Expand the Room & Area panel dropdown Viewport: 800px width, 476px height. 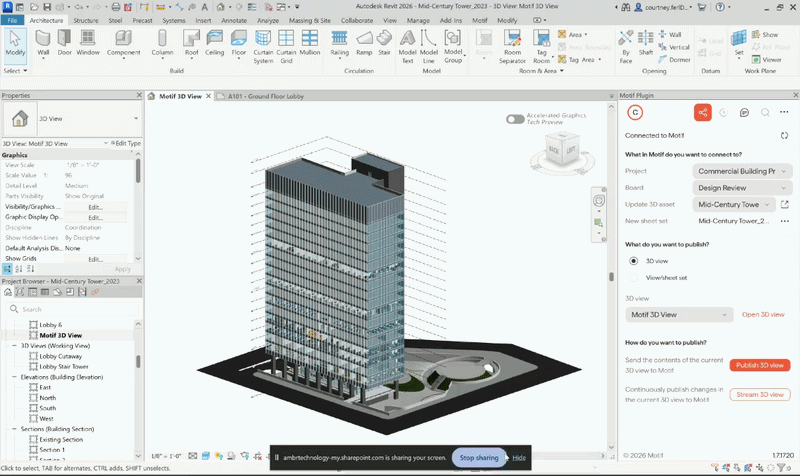(x=541, y=71)
